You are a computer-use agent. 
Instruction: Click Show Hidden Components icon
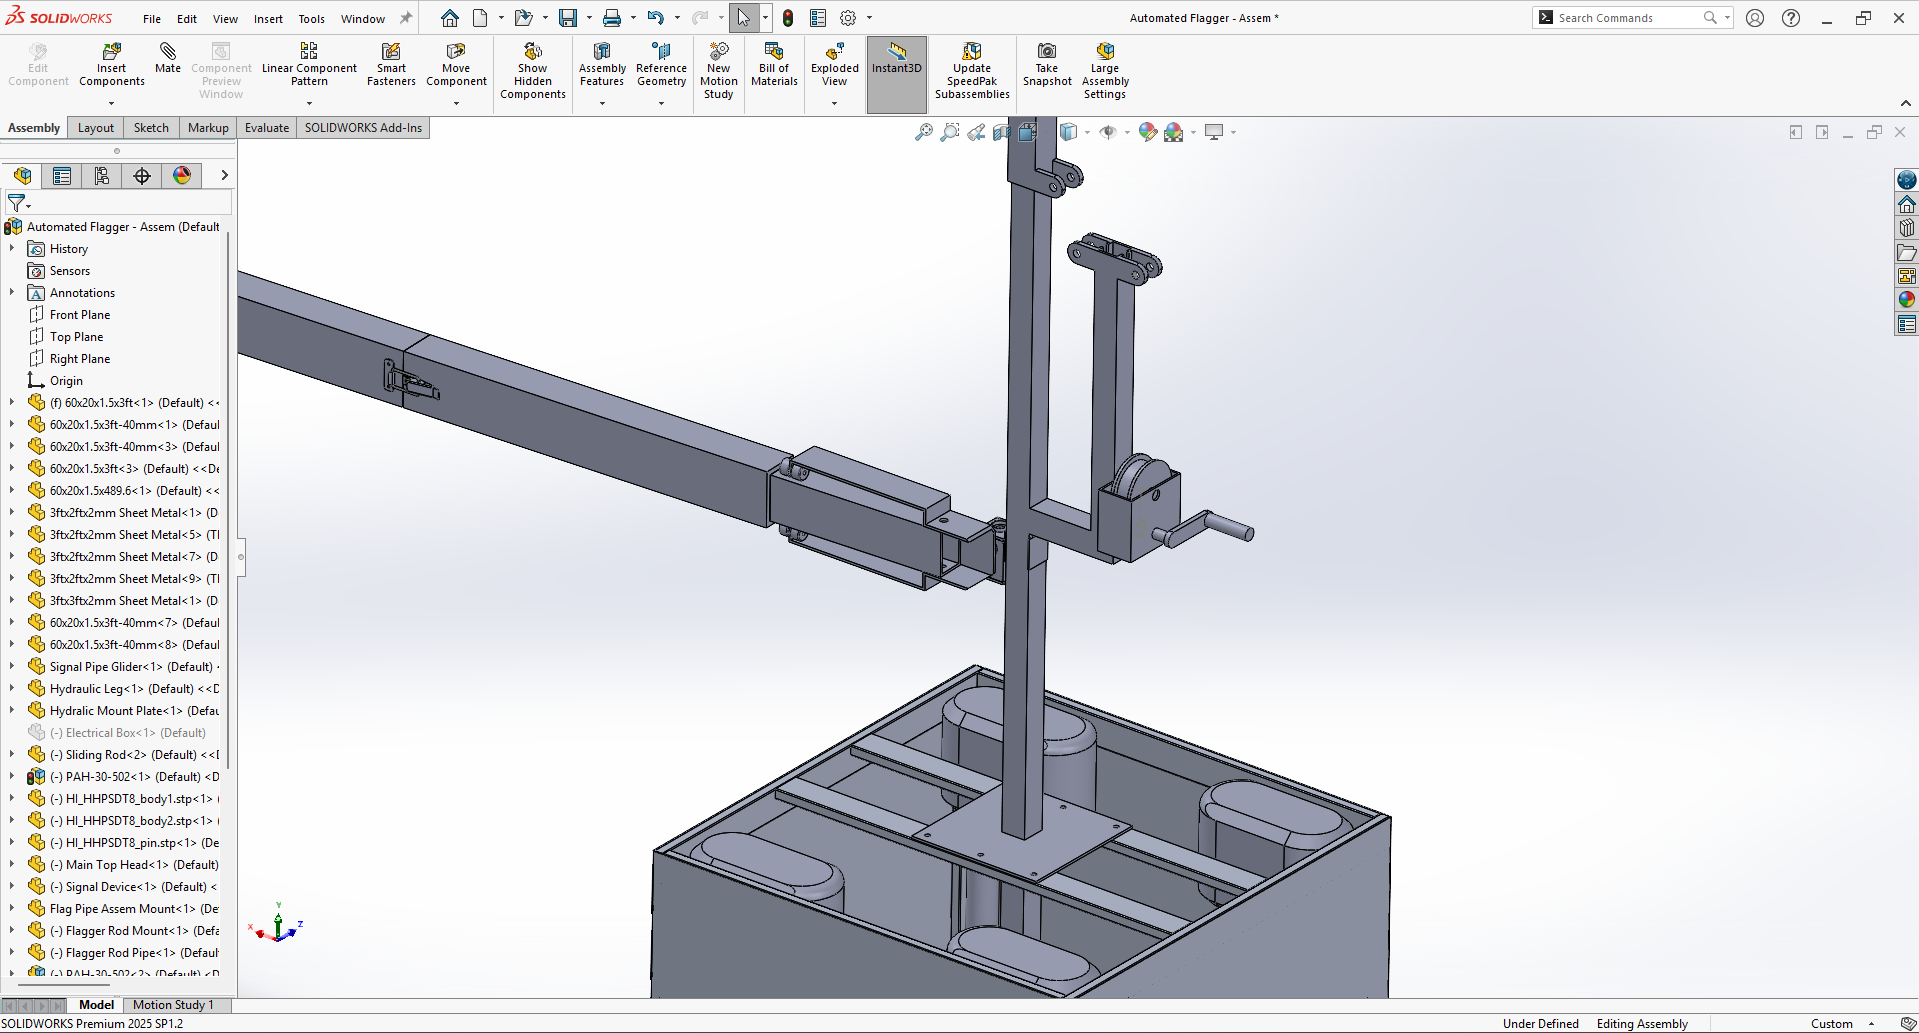click(533, 52)
